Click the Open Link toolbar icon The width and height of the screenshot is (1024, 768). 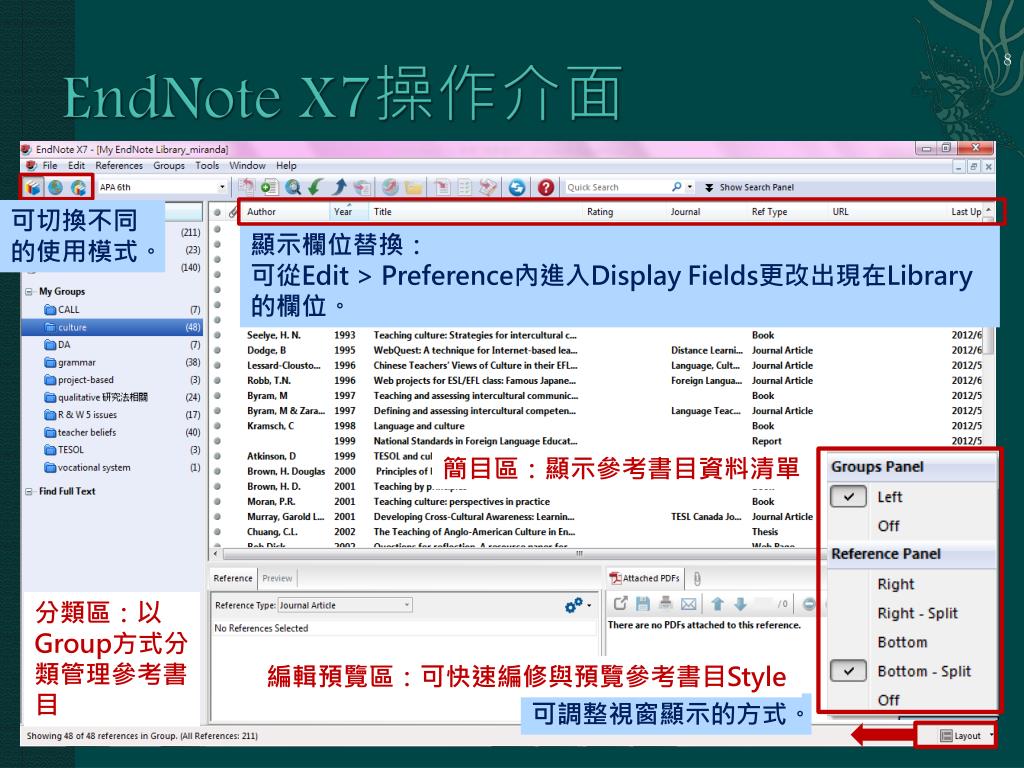point(390,187)
